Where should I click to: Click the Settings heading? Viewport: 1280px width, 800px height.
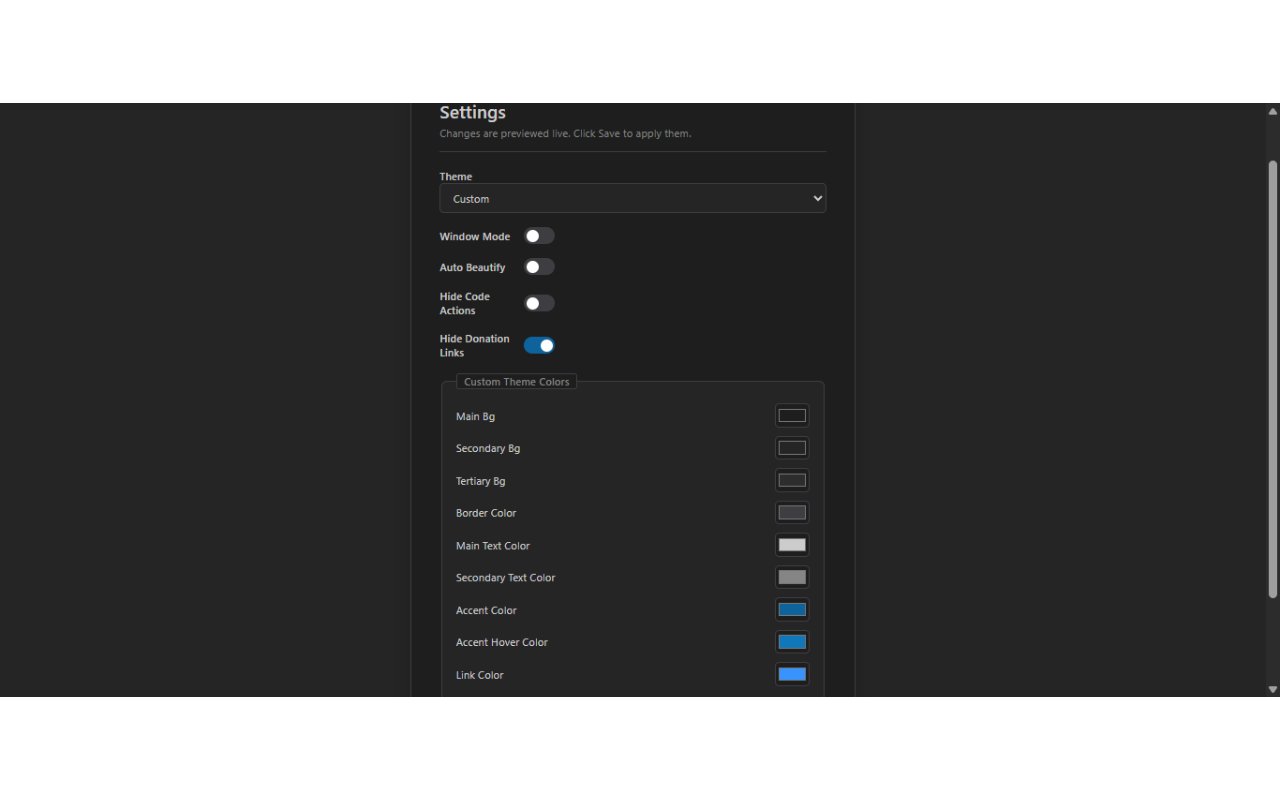click(x=473, y=113)
